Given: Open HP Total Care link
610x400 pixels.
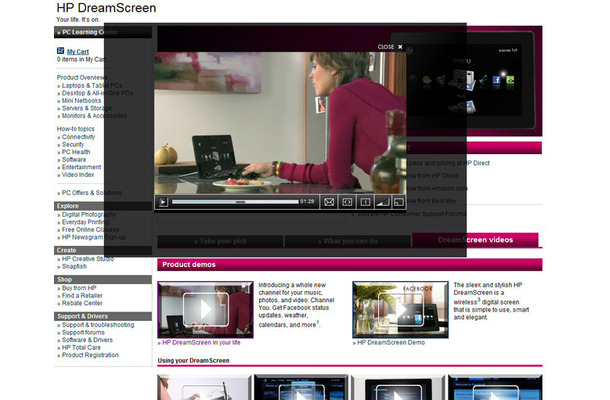Looking at the screenshot, I should click(81, 347).
